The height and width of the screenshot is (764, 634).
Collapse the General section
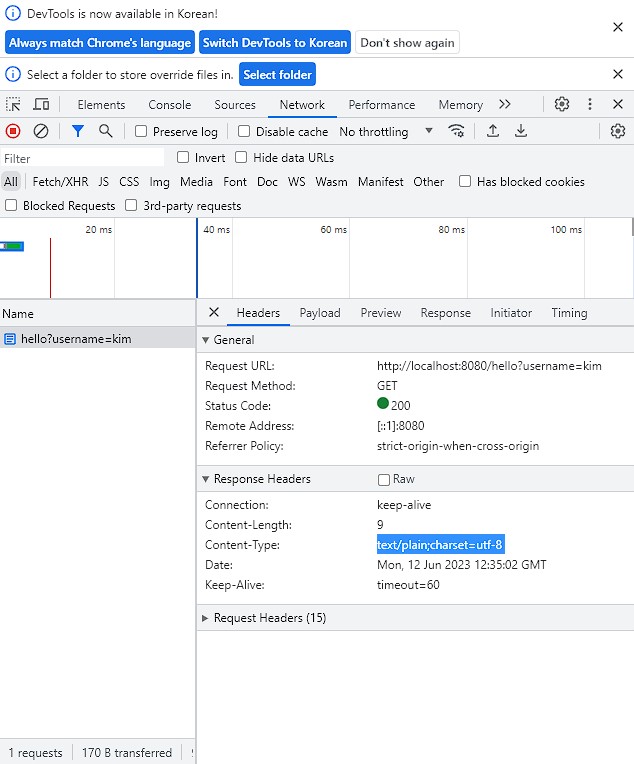click(x=206, y=340)
